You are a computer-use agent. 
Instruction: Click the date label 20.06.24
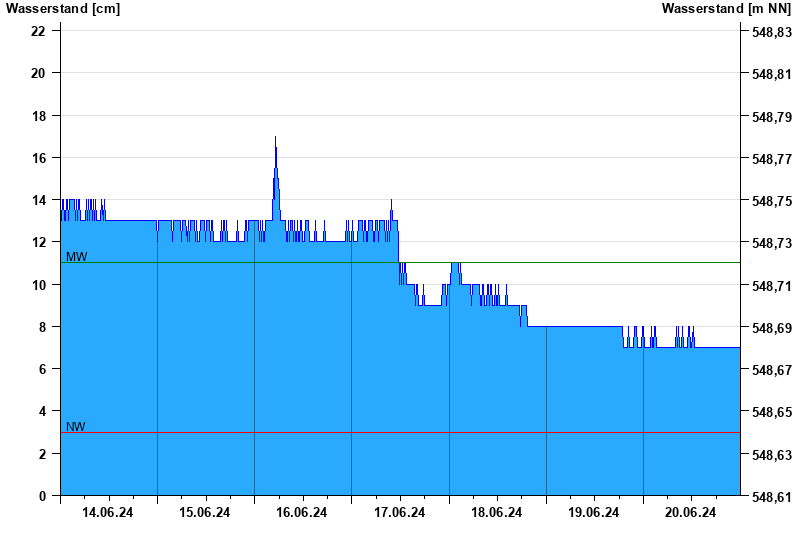pos(690,512)
